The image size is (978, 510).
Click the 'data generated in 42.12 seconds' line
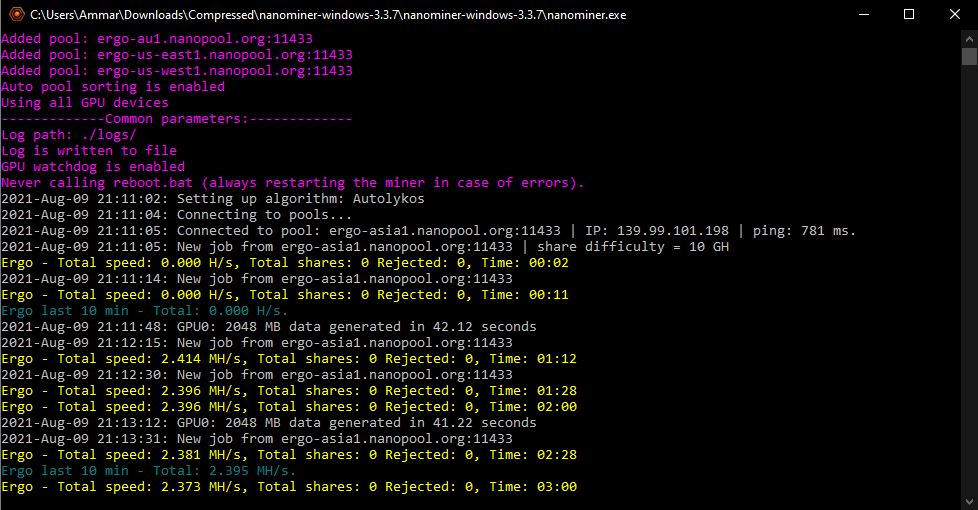tap(269, 327)
